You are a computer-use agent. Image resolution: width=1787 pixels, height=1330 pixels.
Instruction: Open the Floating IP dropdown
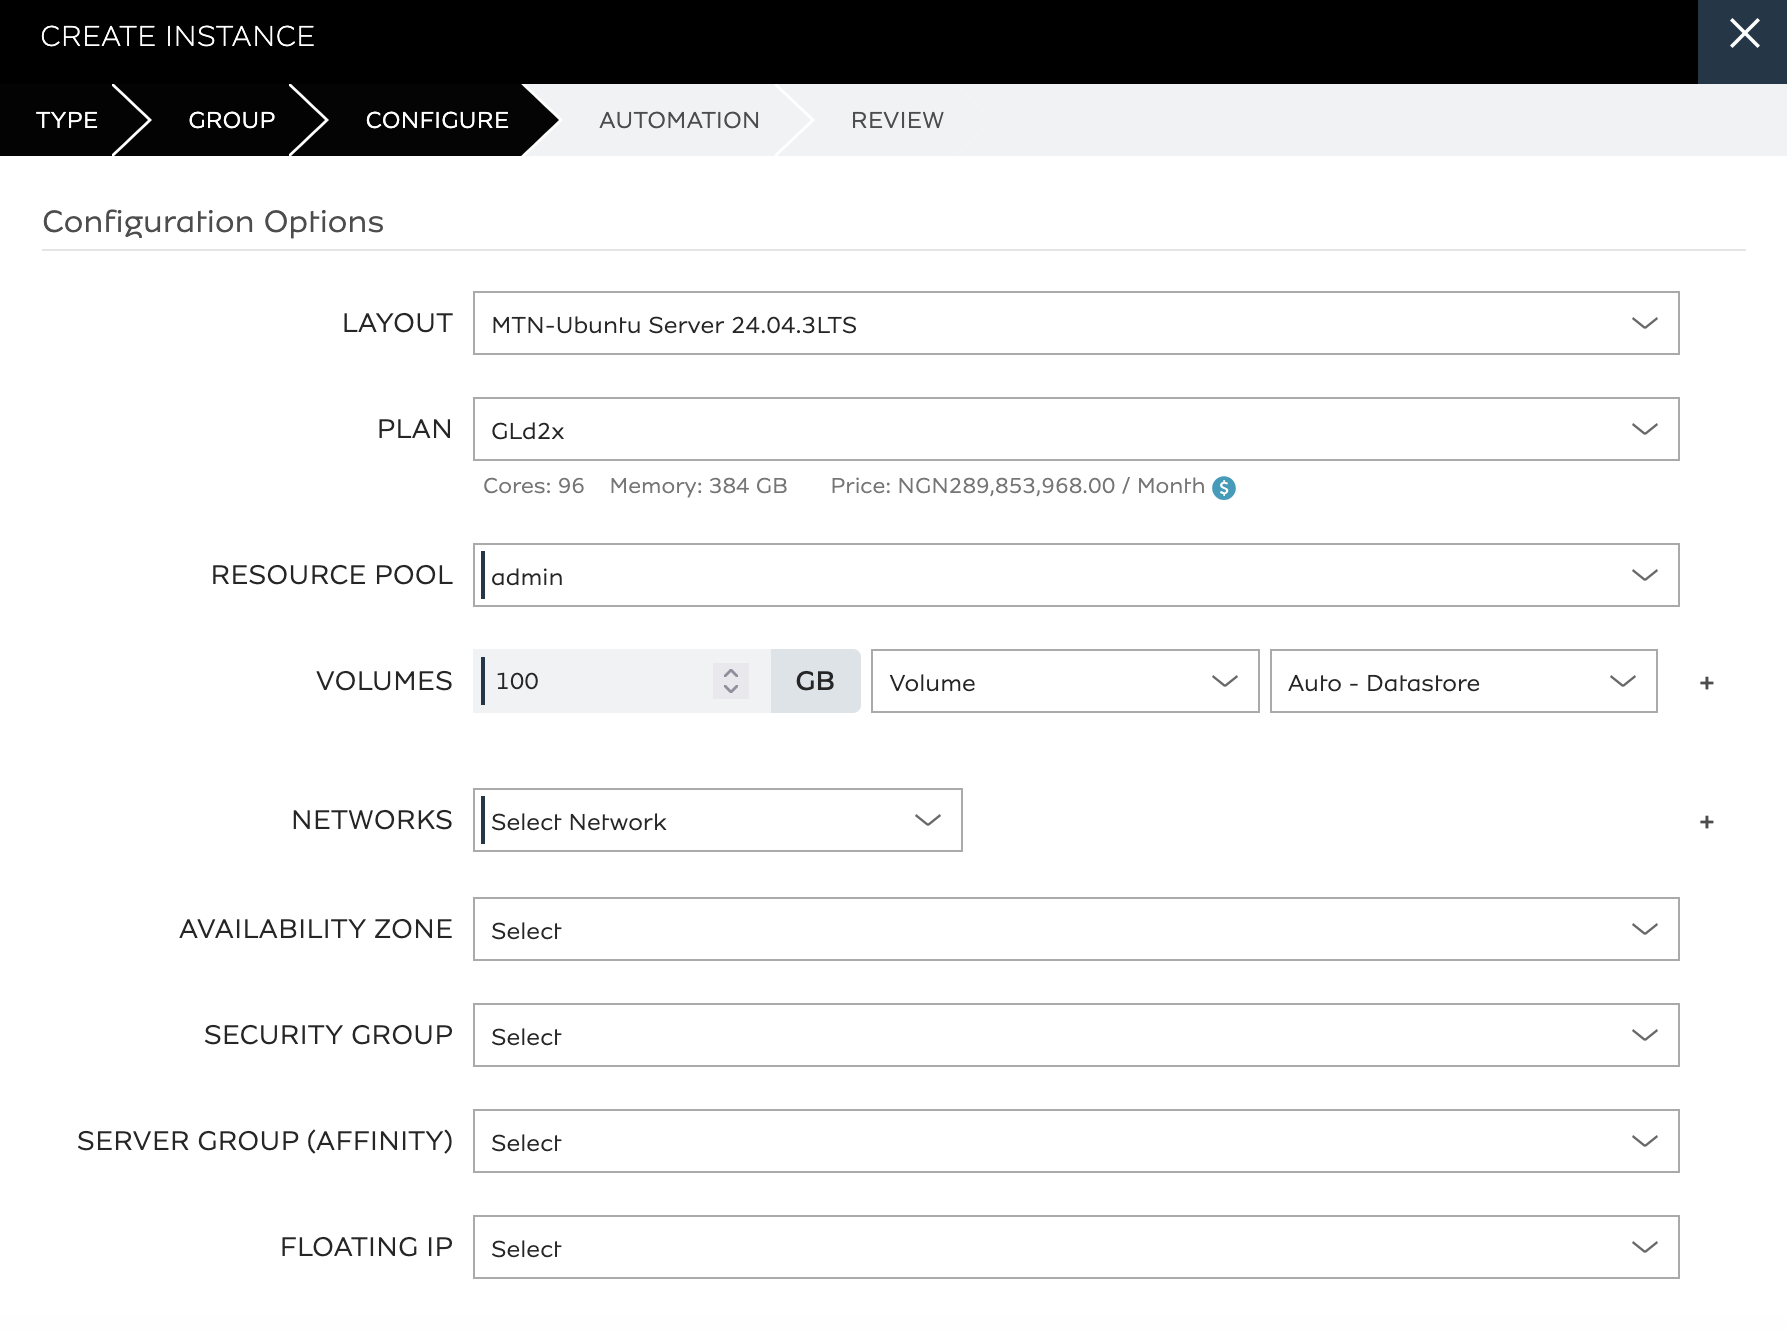tap(1075, 1247)
